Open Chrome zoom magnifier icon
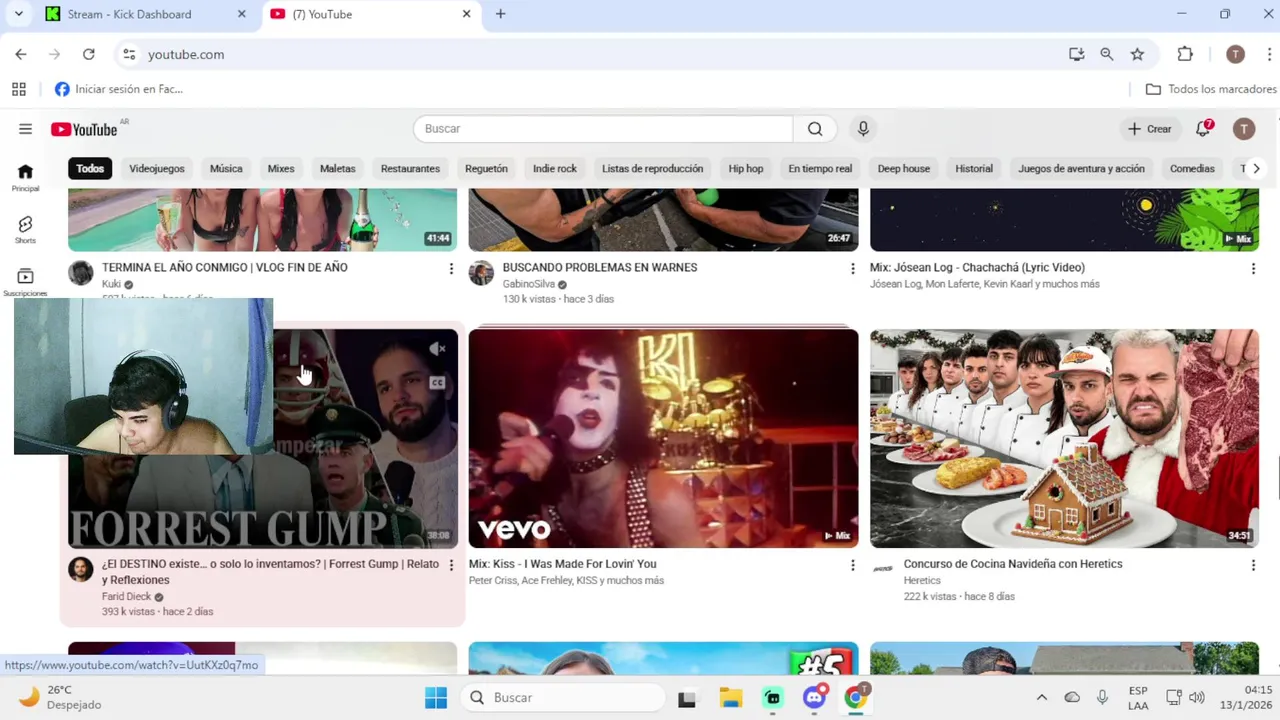 [1107, 55]
